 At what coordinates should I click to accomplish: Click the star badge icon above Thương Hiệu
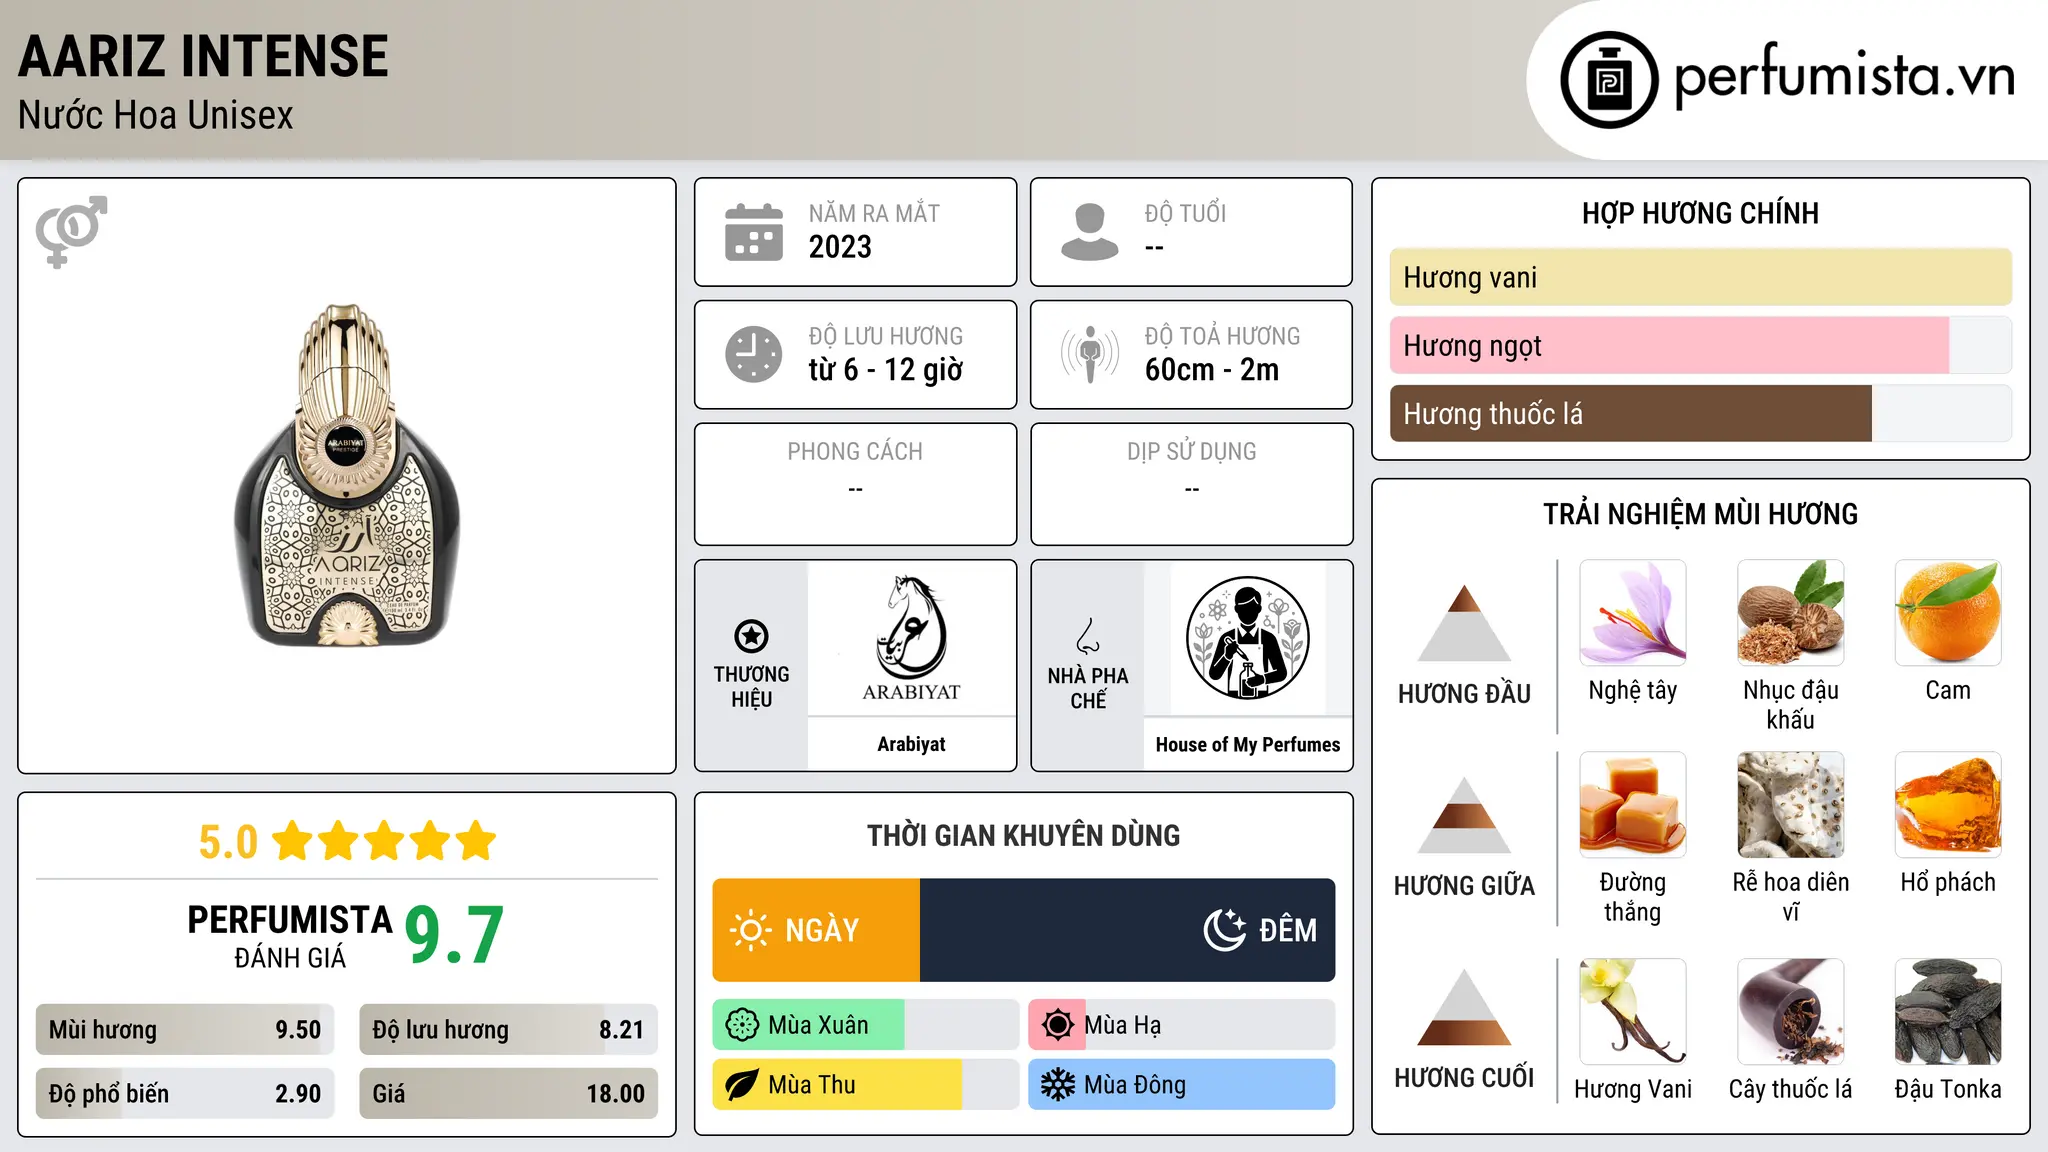(x=751, y=636)
